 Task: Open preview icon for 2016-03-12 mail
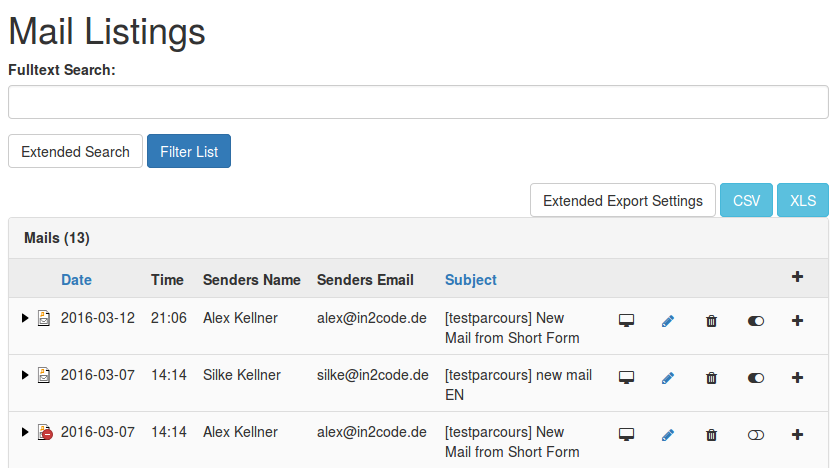(627, 321)
